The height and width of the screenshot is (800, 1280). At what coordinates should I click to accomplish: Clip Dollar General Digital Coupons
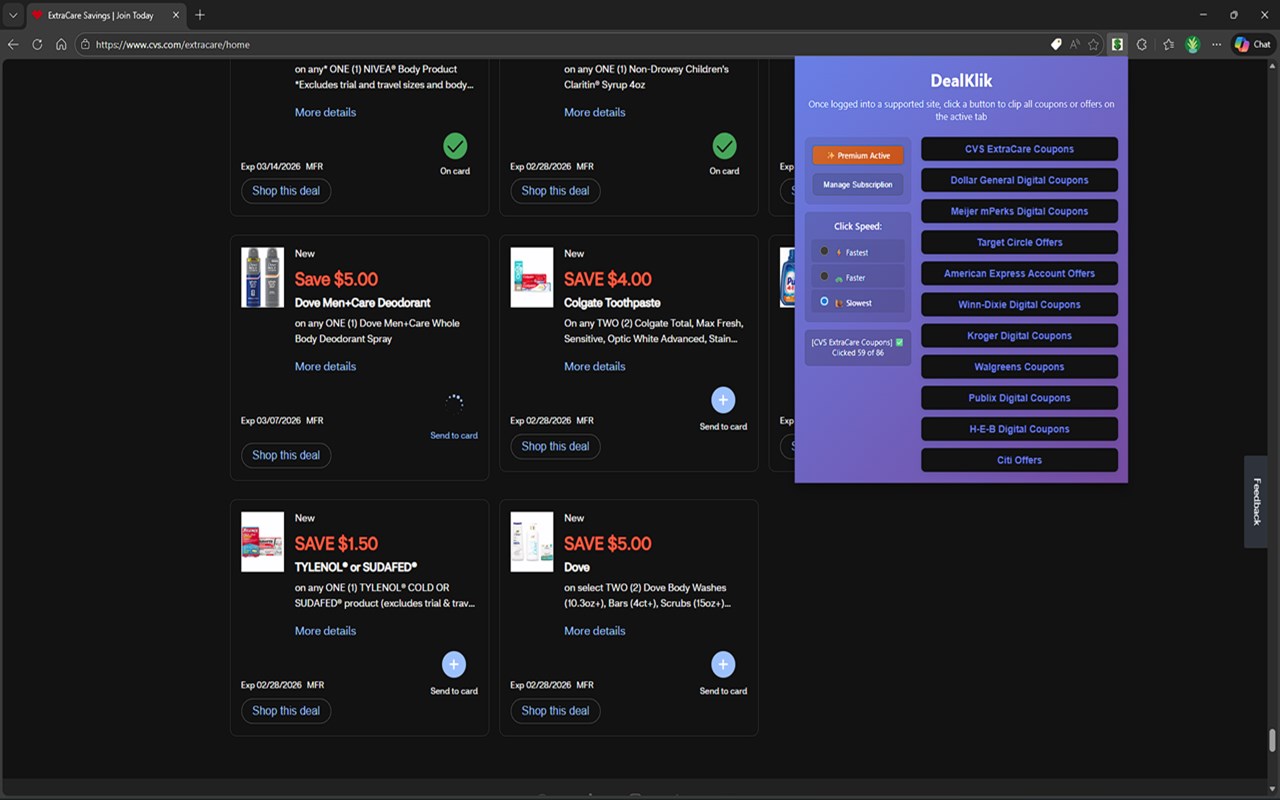1019,180
